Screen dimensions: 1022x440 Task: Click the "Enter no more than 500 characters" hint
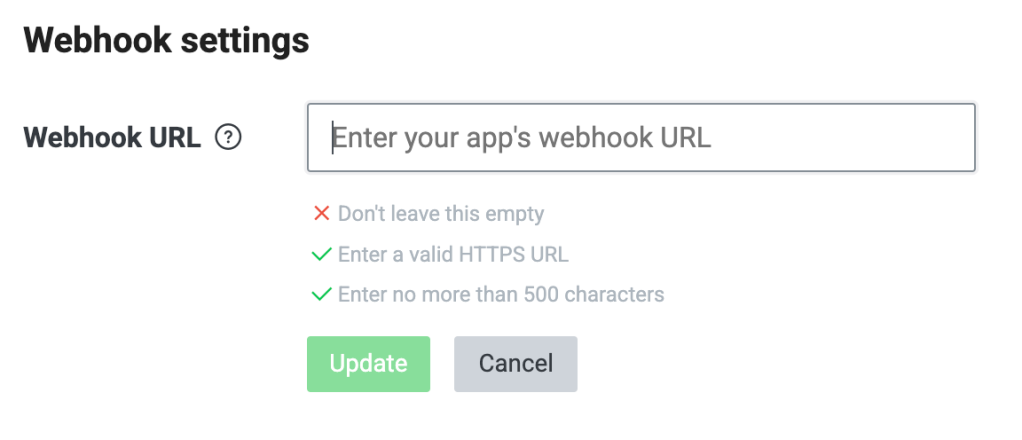(x=501, y=294)
